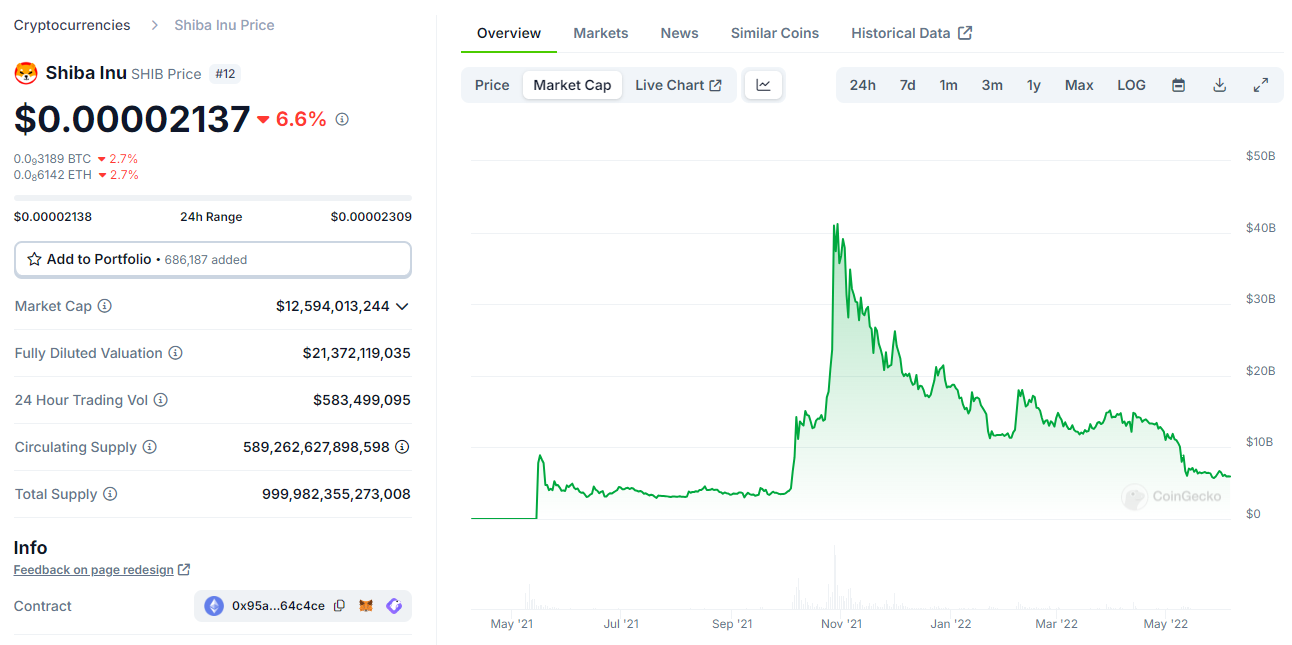Set chart range to 1m
Image resolution: width=1292 pixels, height=645 pixels.
pos(948,85)
